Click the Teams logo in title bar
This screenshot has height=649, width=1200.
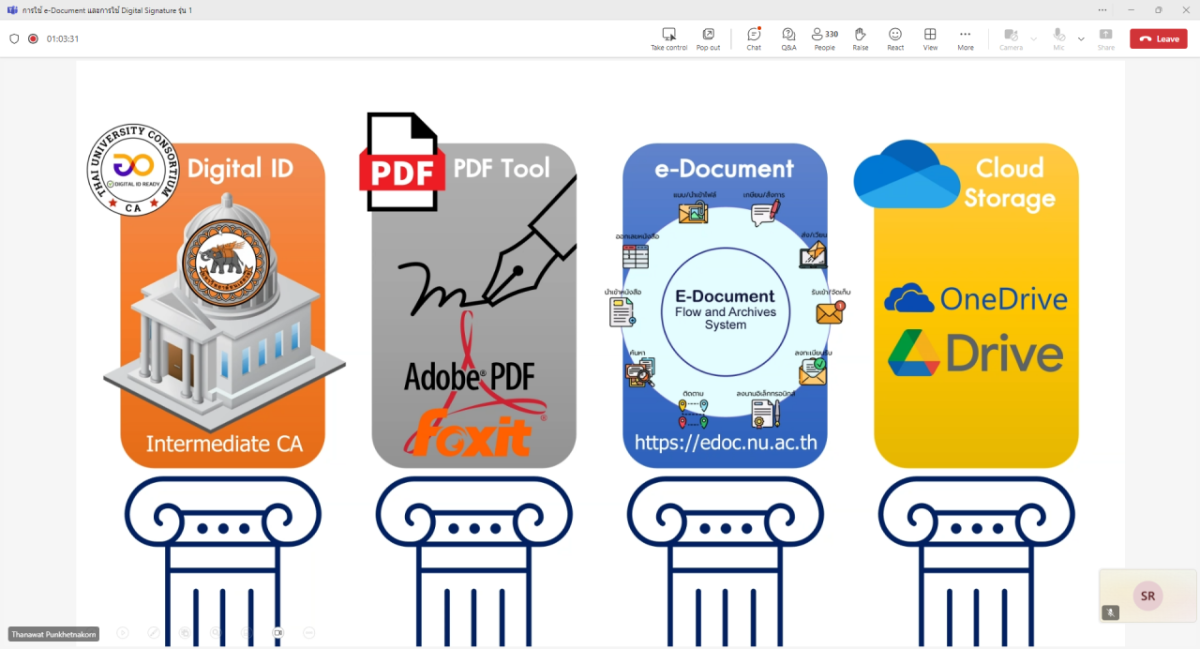(11, 9)
